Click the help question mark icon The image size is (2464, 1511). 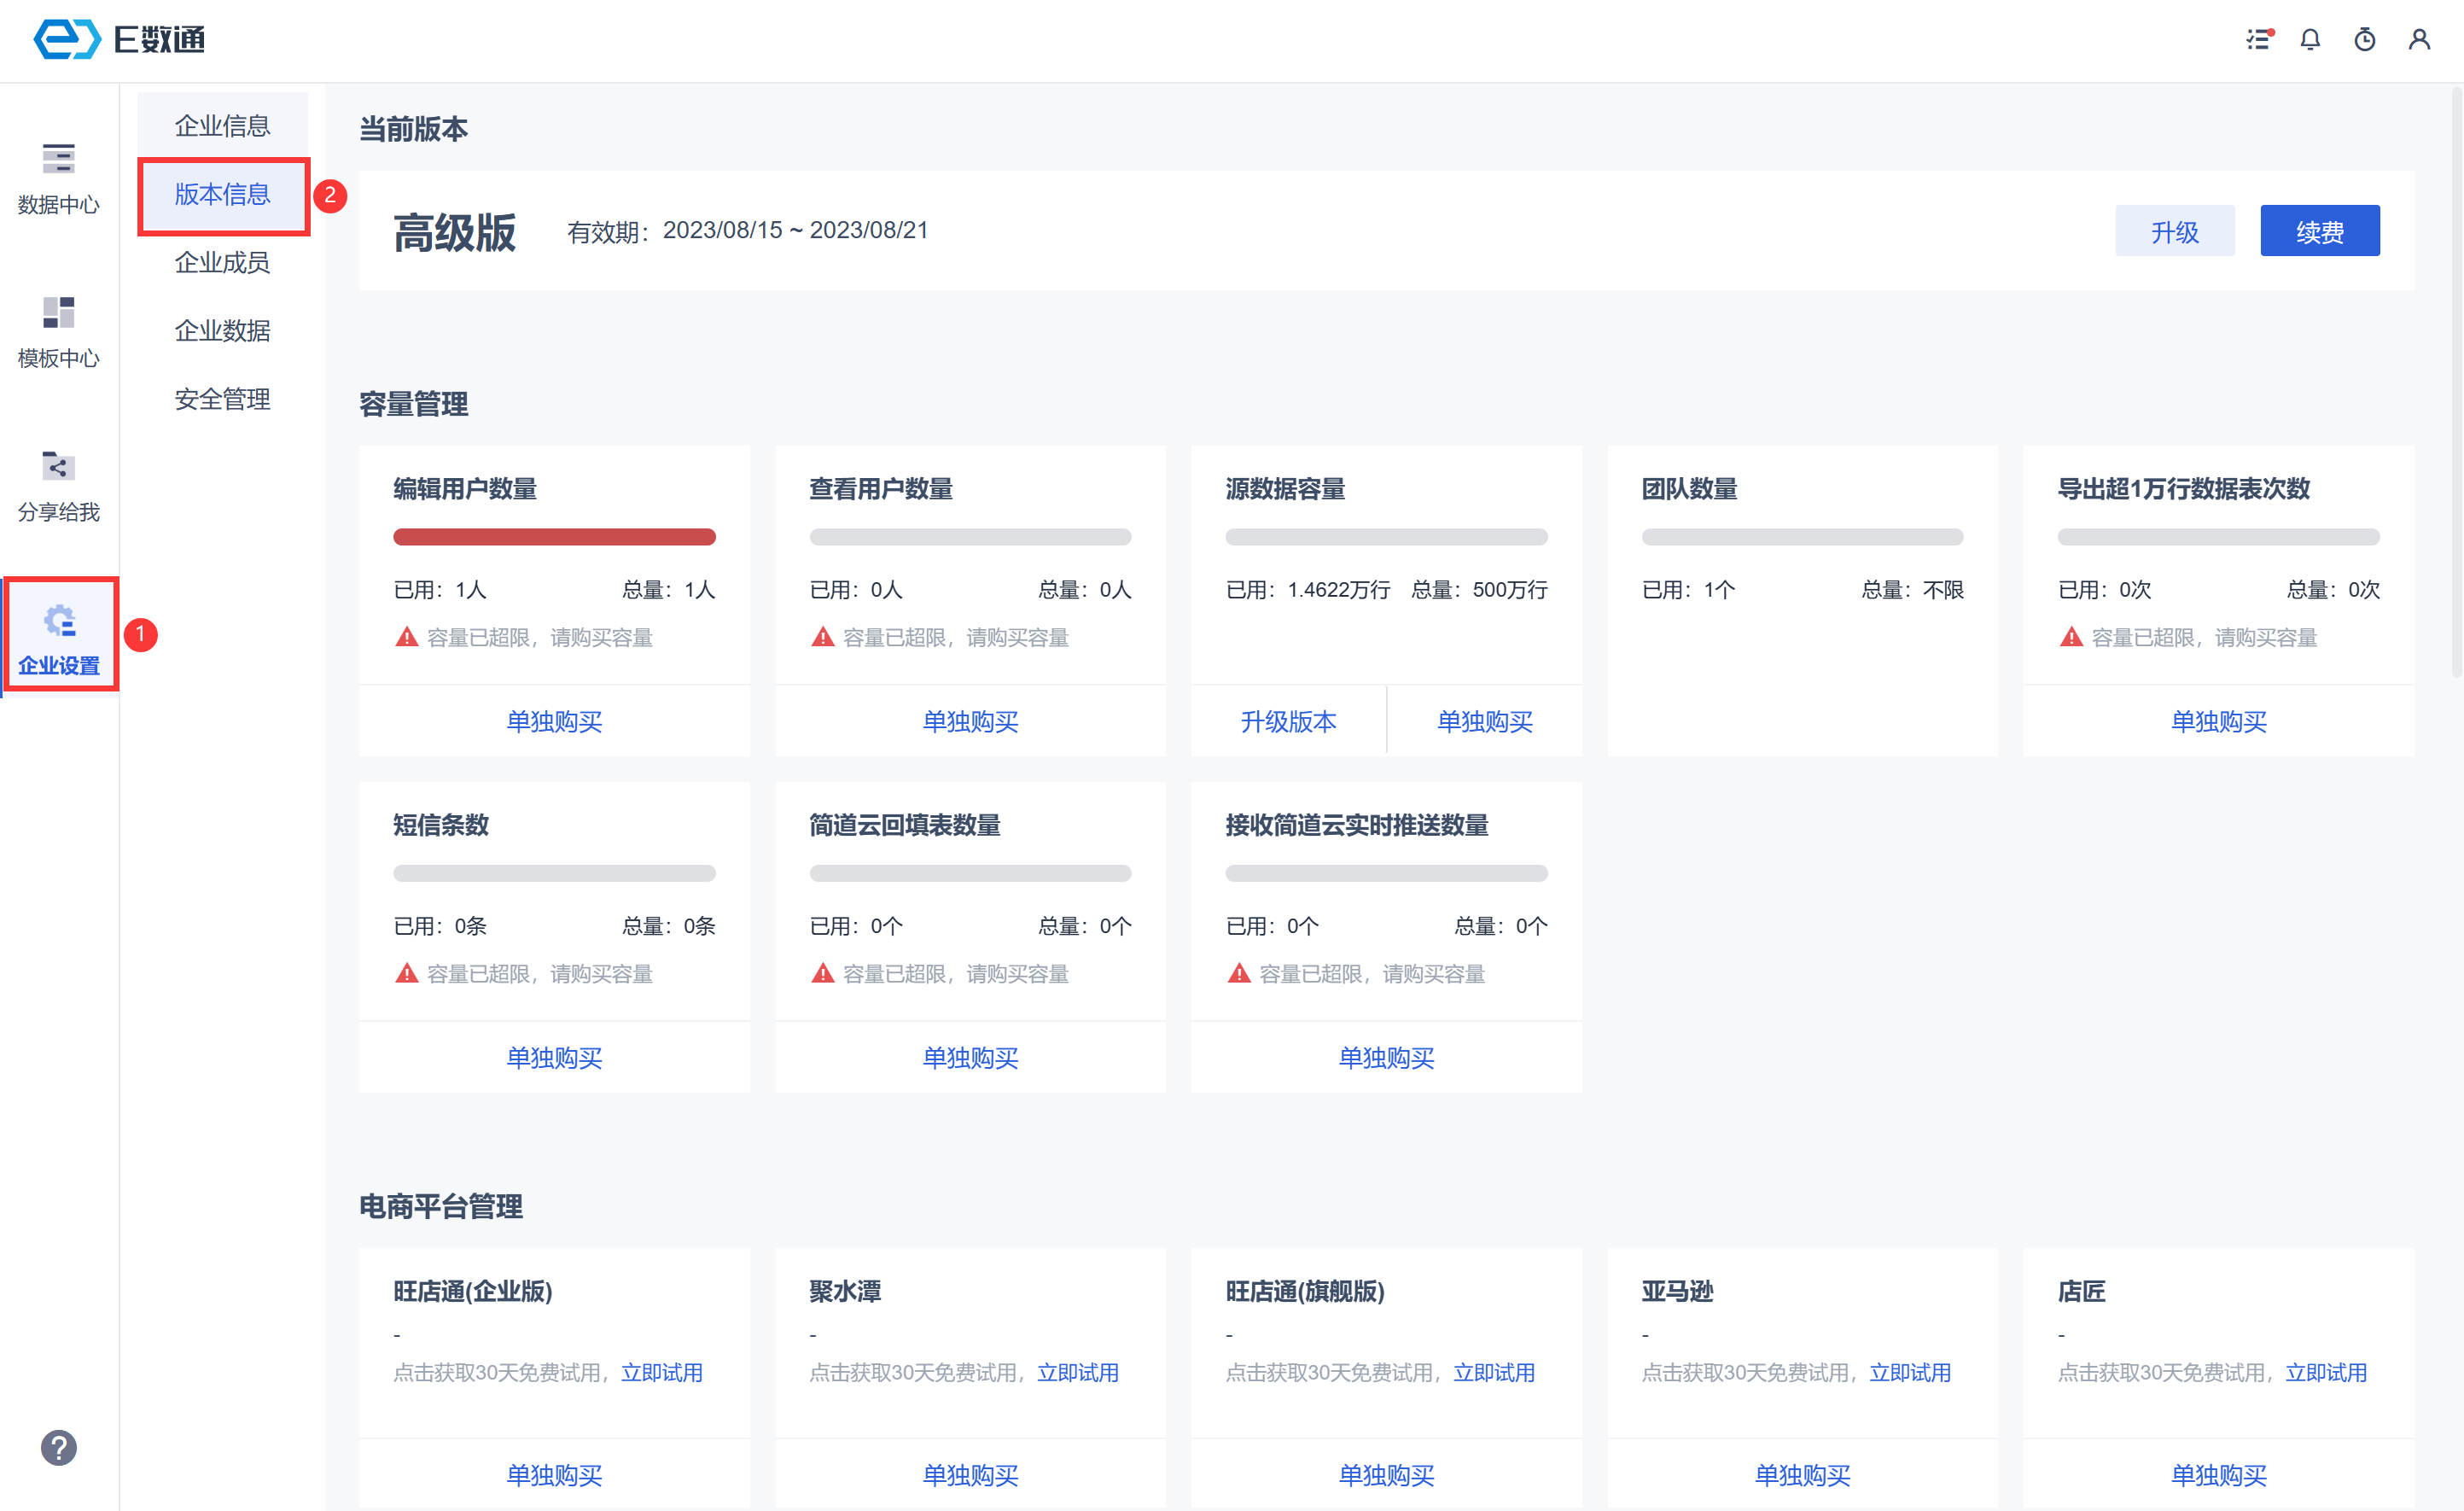pos(58,1447)
